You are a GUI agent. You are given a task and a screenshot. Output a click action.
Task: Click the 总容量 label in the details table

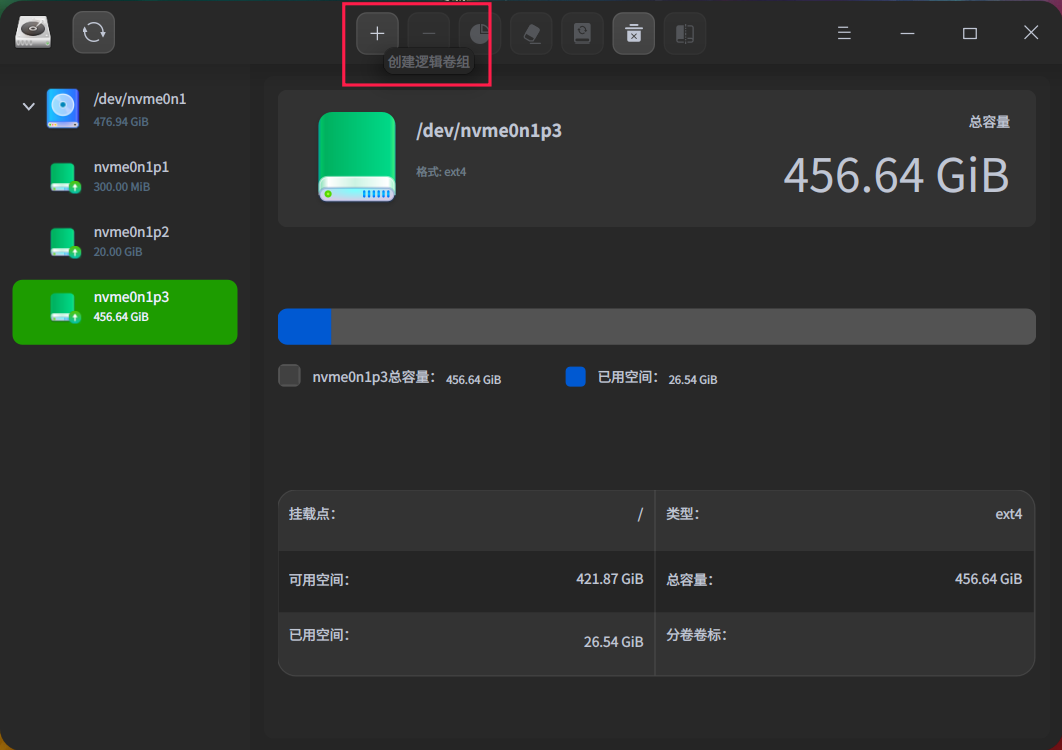[x=689, y=580]
